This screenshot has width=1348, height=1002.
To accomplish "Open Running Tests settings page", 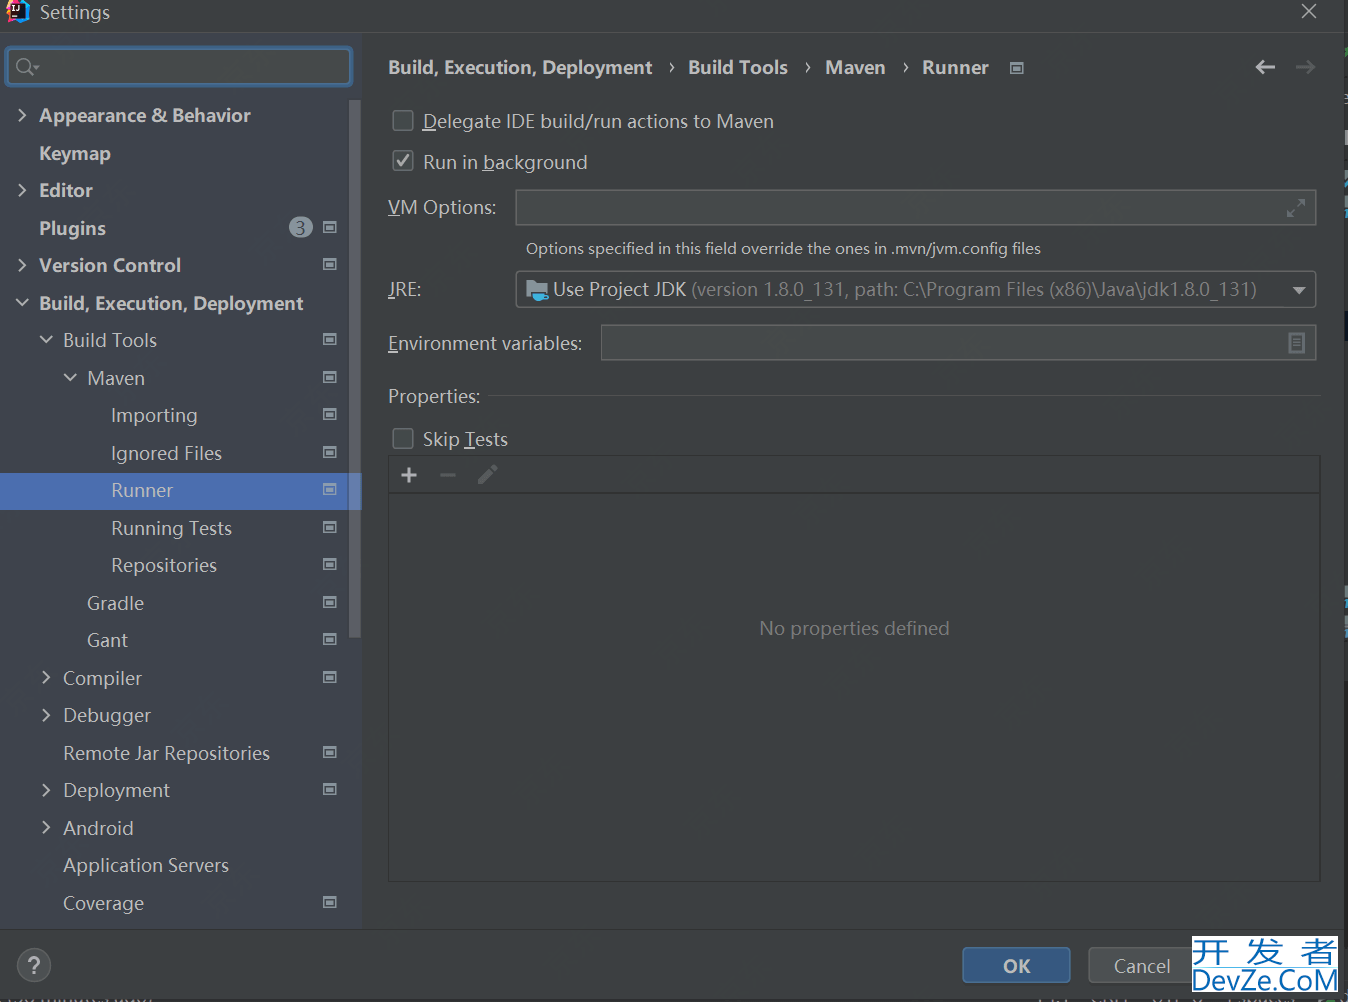I will coord(171,528).
